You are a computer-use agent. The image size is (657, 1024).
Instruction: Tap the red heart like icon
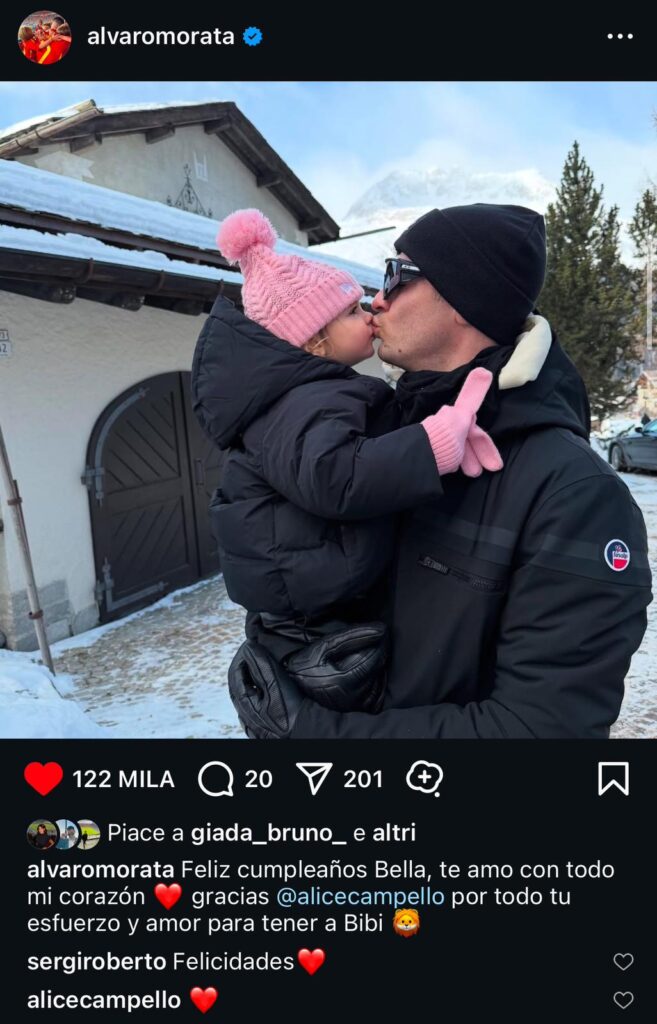(x=44, y=778)
